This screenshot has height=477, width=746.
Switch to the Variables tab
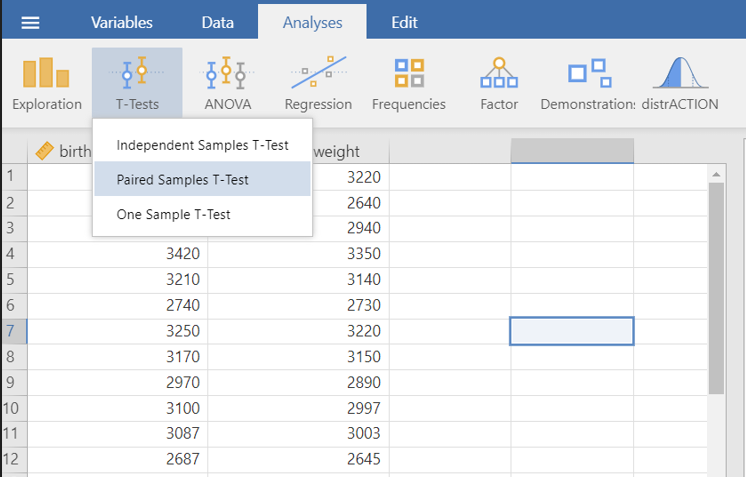(121, 22)
